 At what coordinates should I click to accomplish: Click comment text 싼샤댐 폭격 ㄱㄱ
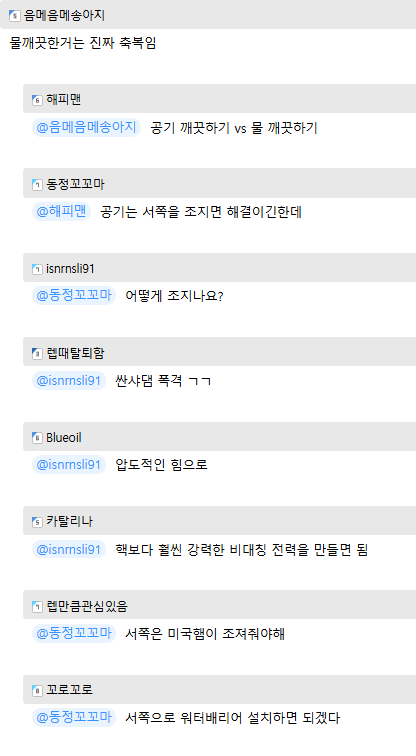coord(163,380)
